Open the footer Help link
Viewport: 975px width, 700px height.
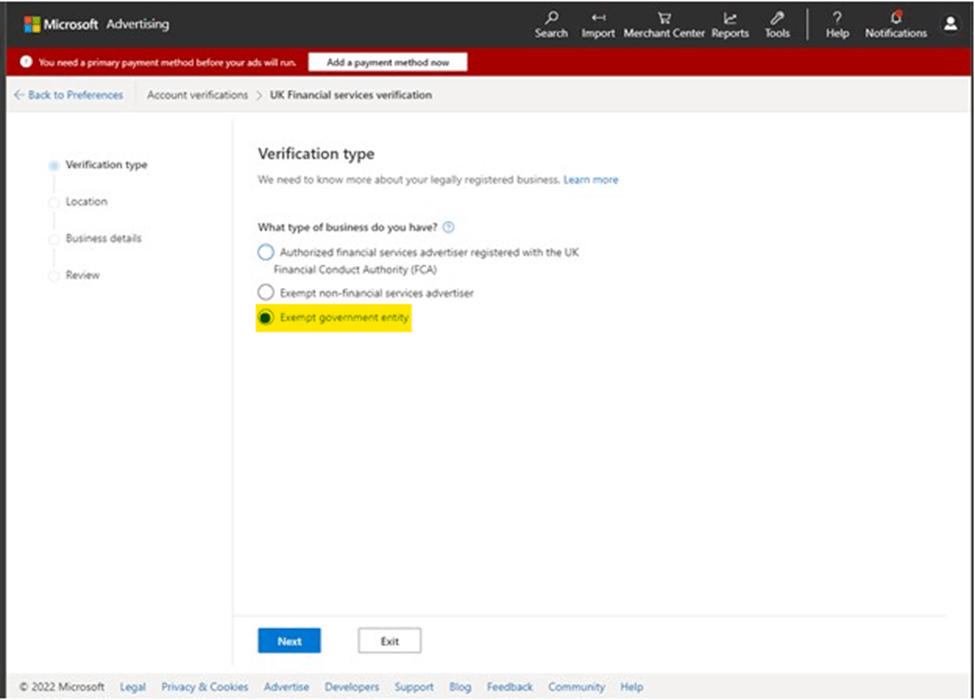point(631,687)
